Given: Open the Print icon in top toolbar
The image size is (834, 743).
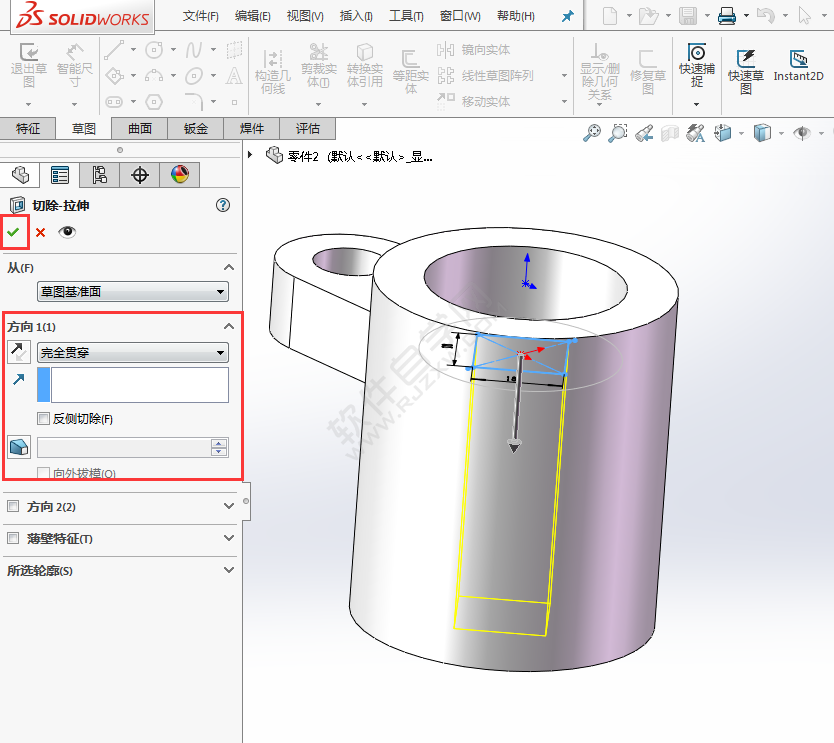Looking at the screenshot, I should click(x=727, y=14).
